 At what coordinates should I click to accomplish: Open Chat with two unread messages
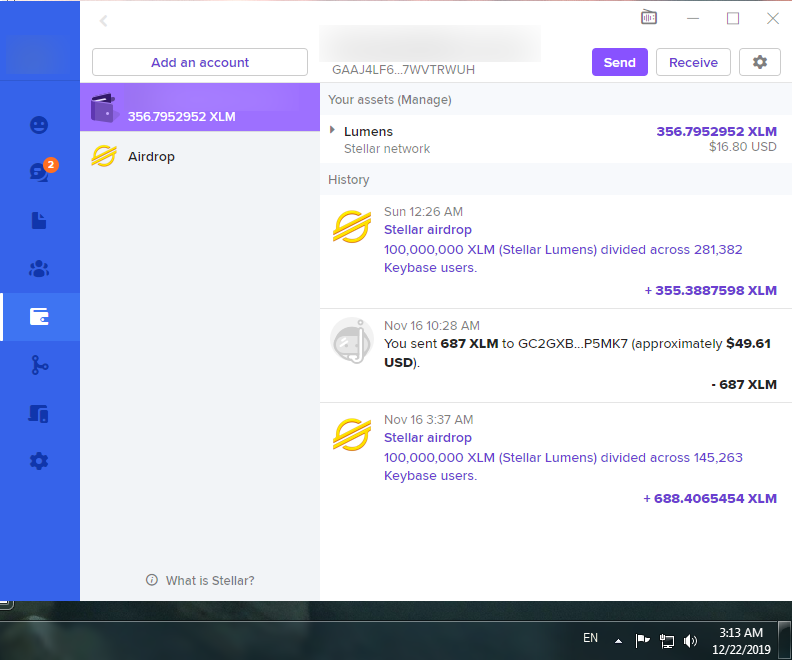pos(40,172)
